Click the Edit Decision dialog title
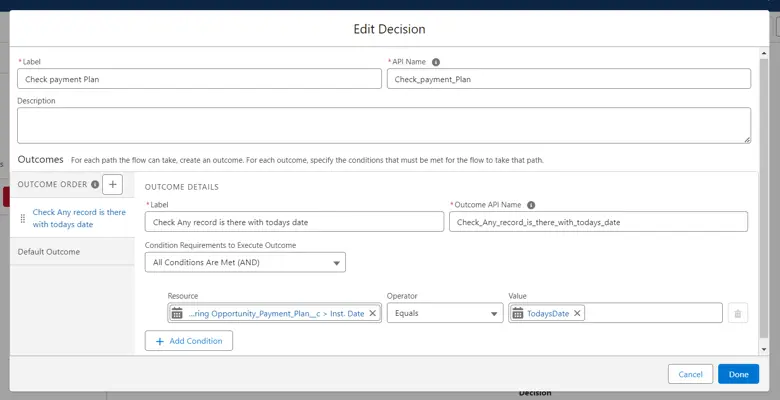 389,29
